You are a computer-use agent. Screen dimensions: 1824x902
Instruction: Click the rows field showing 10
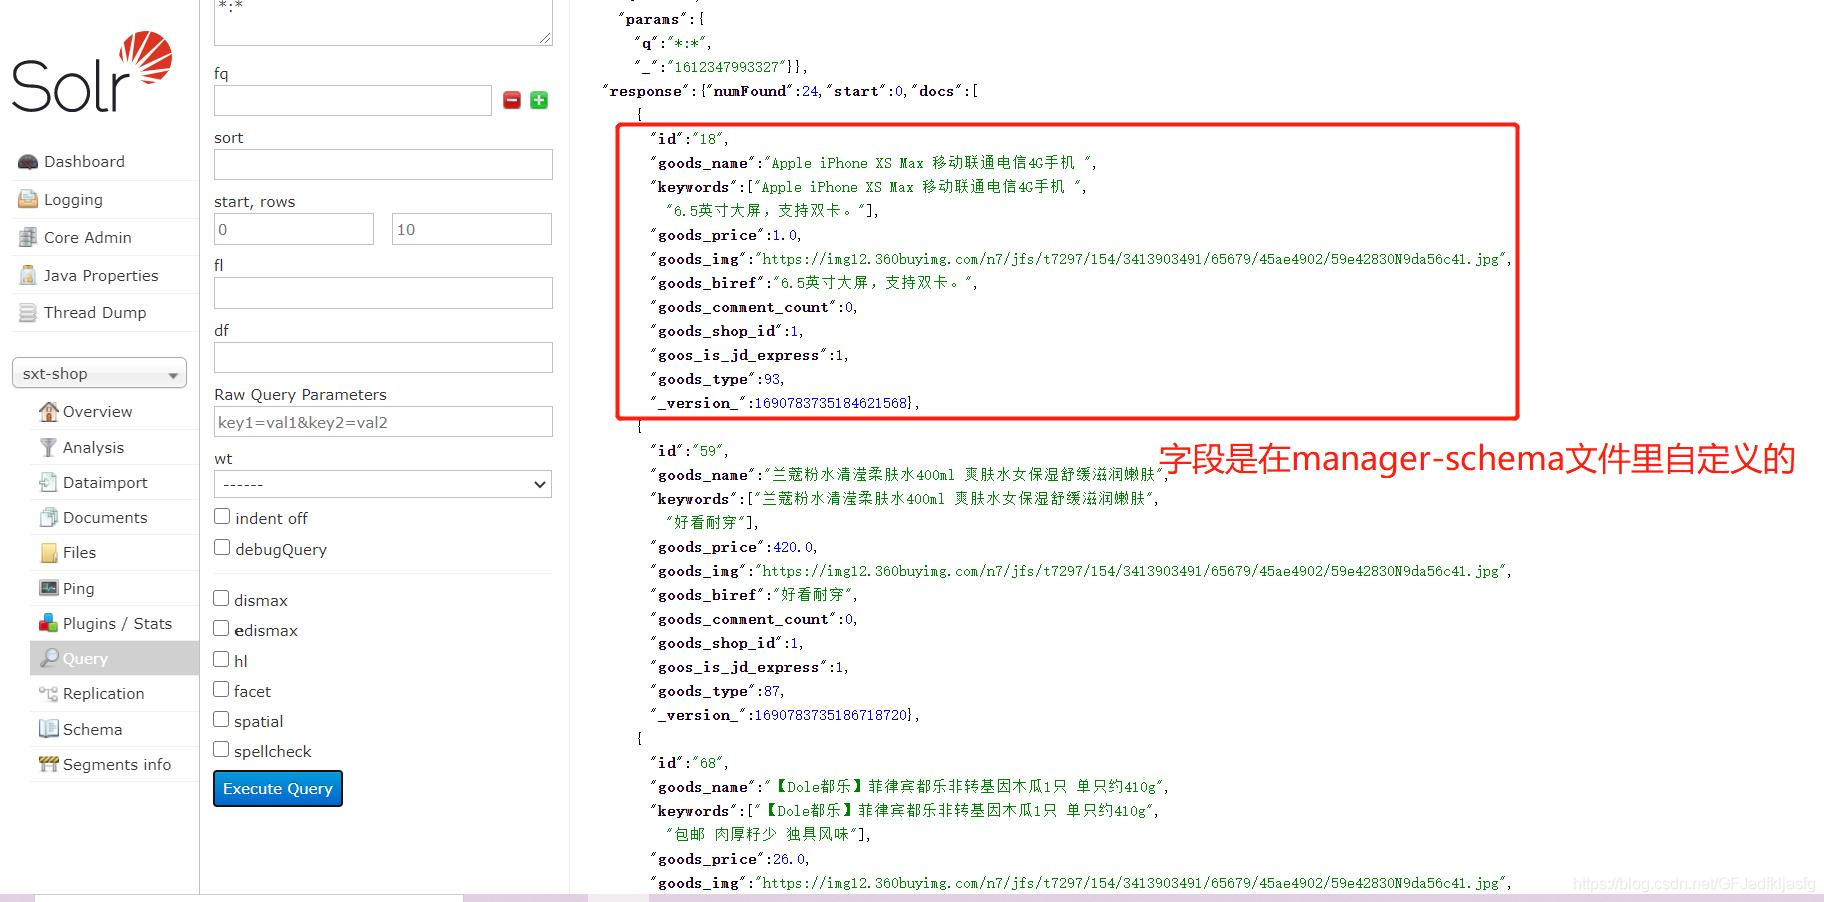click(x=472, y=229)
